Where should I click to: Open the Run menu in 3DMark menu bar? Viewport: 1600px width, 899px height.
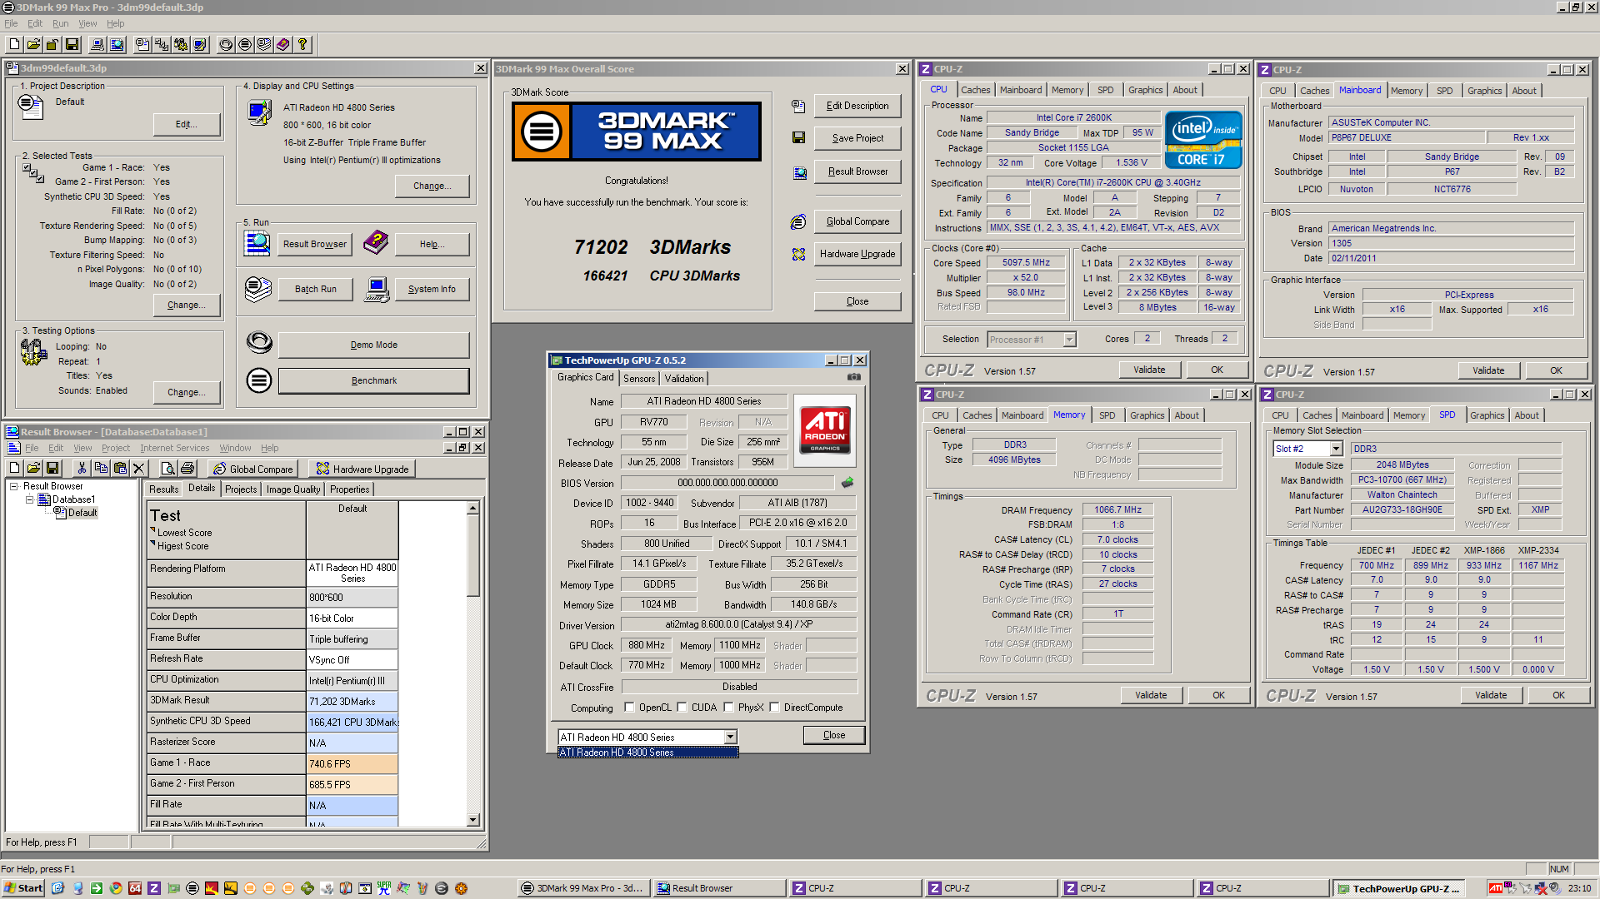60,23
